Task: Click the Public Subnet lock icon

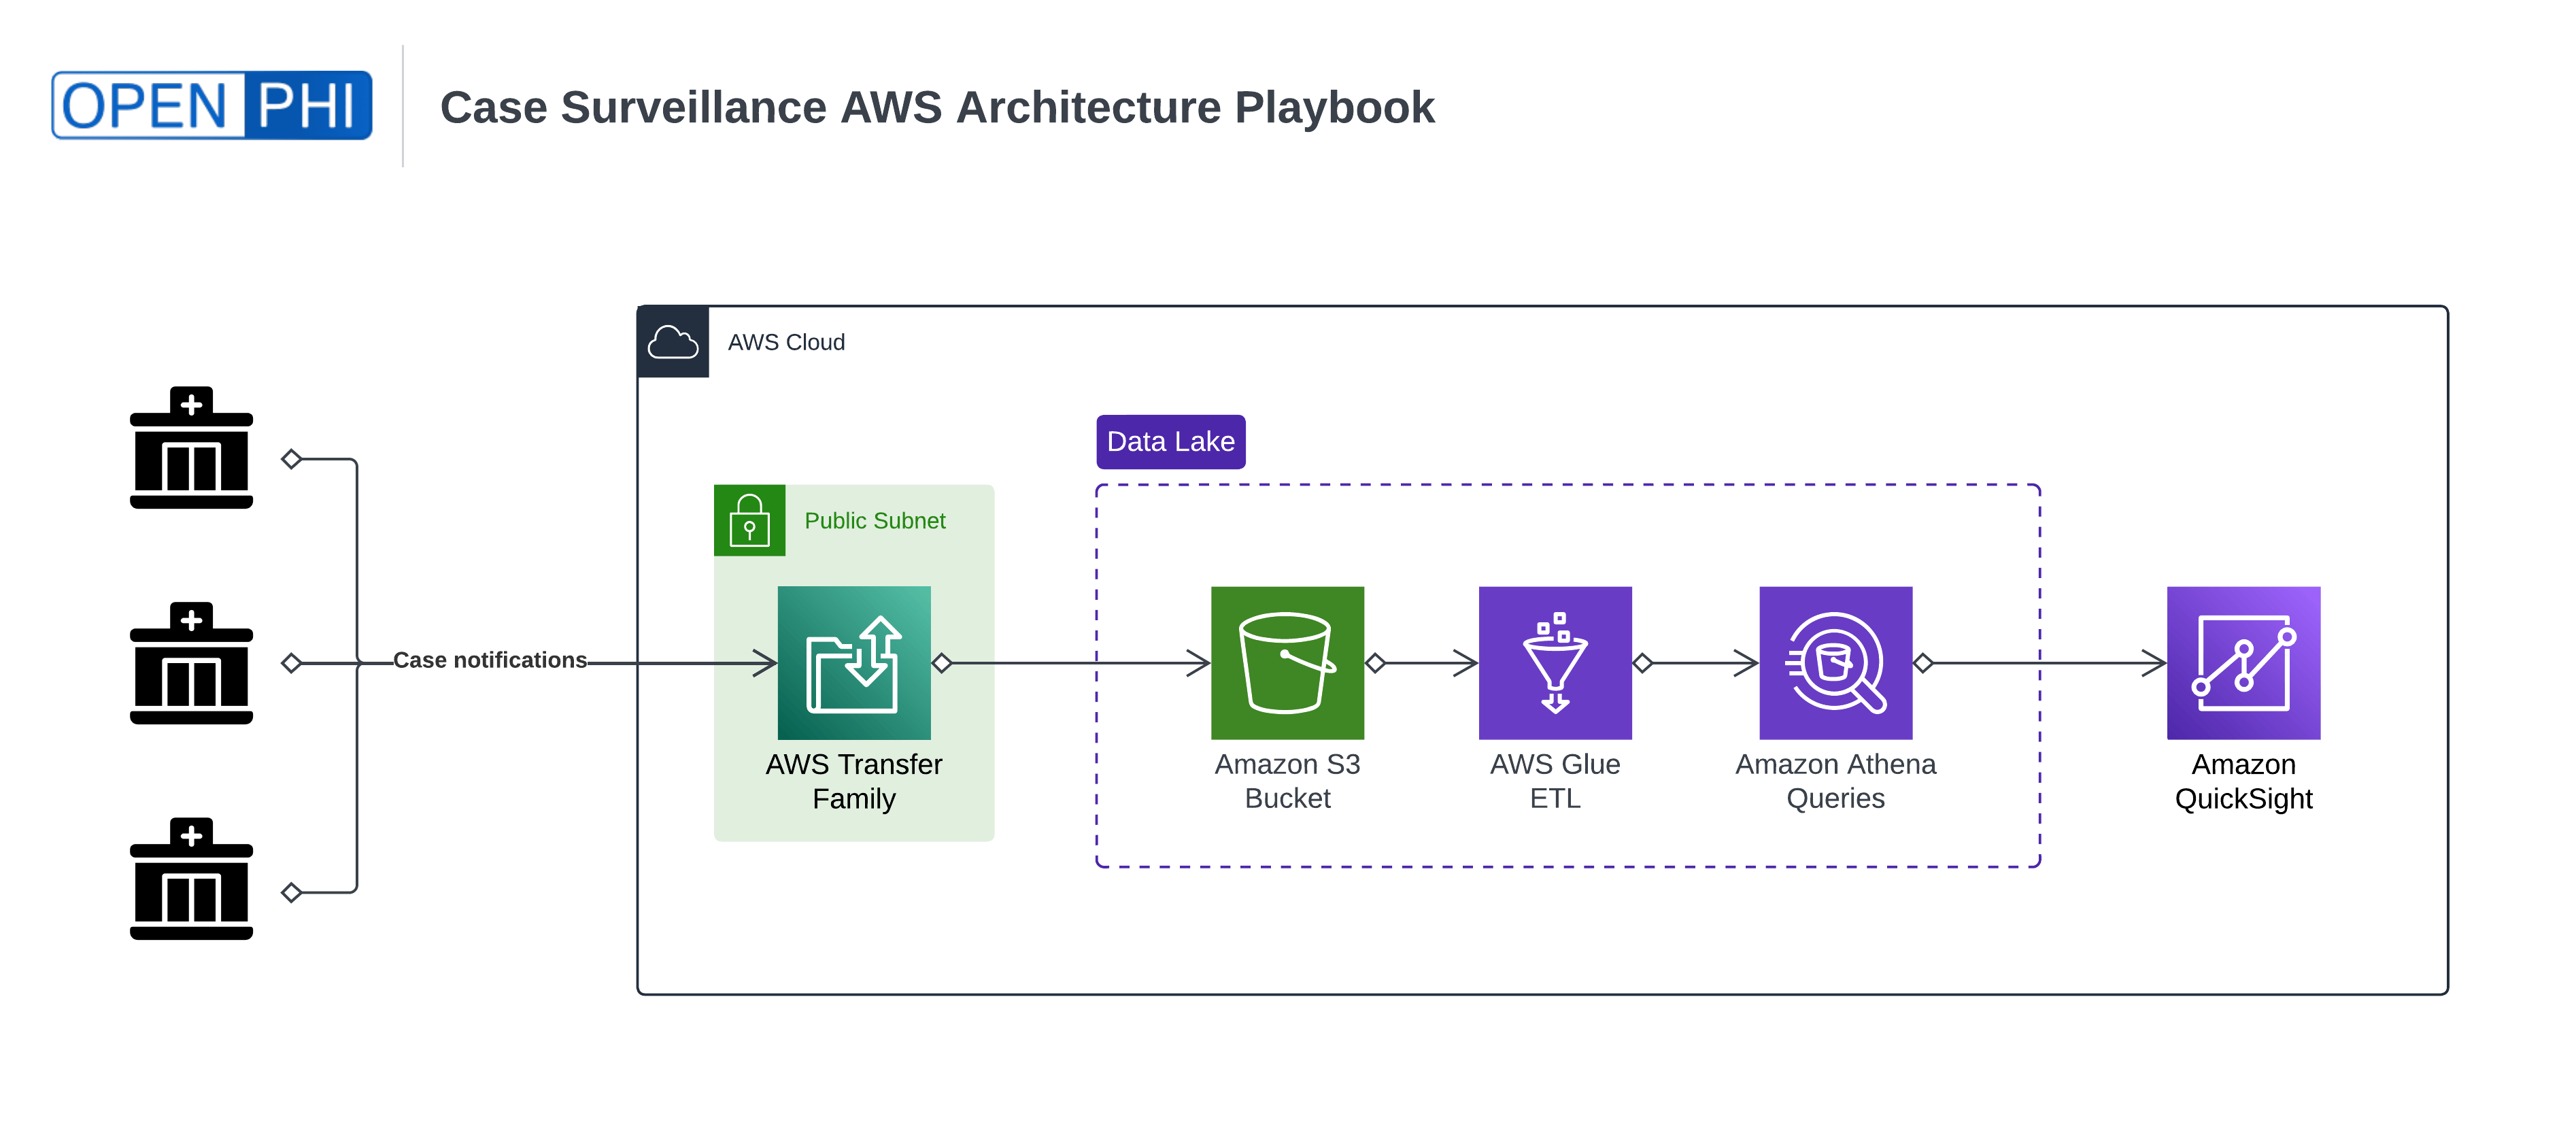Action: [x=749, y=520]
